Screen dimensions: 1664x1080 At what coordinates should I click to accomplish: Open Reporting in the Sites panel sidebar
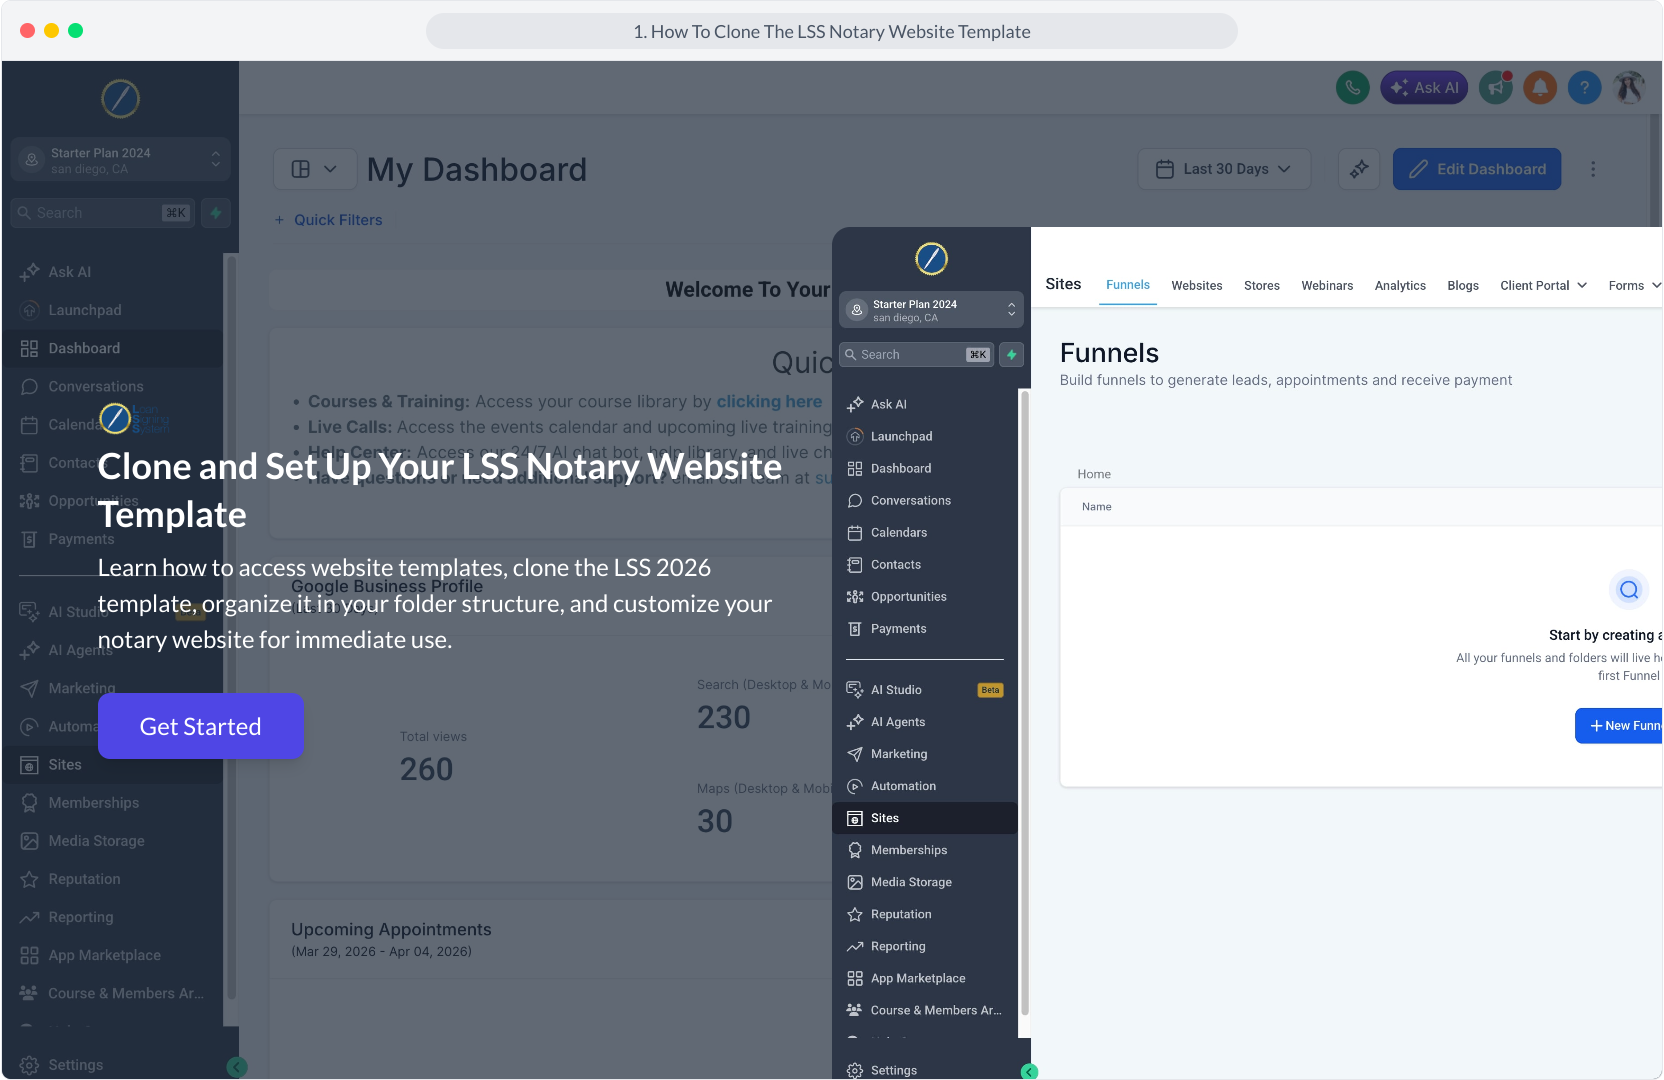point(924,946)
